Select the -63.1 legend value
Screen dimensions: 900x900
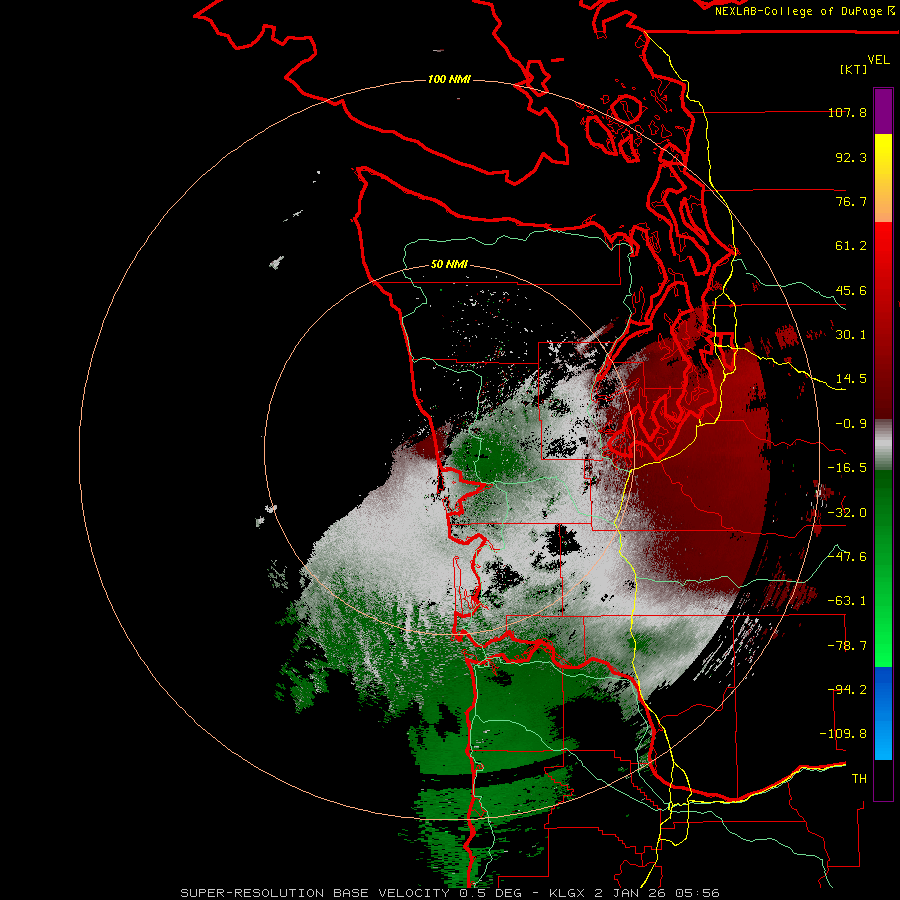point(847,601)
